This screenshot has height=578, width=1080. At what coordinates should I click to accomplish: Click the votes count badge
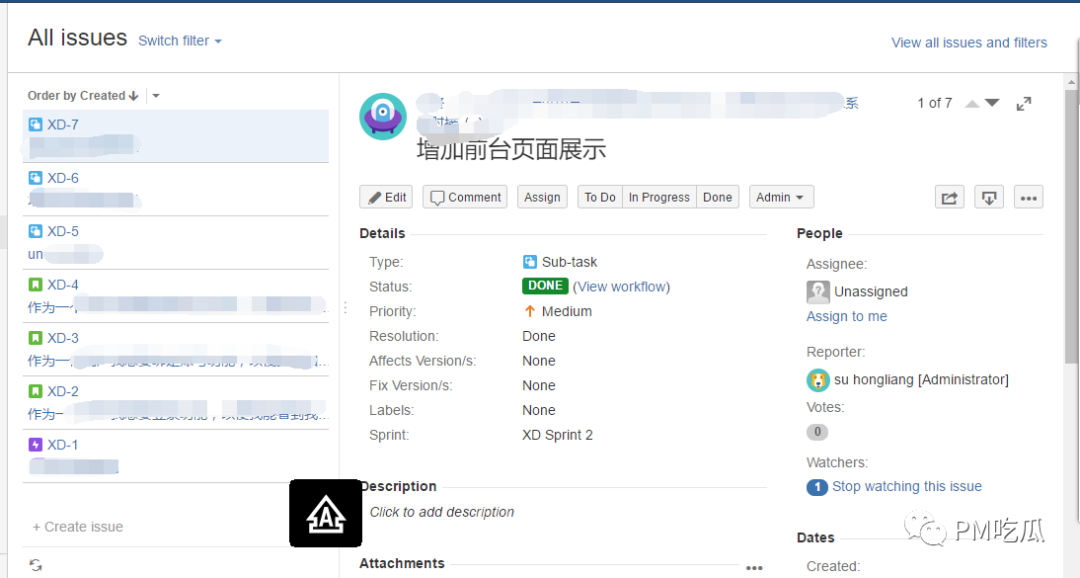[817, 432]
